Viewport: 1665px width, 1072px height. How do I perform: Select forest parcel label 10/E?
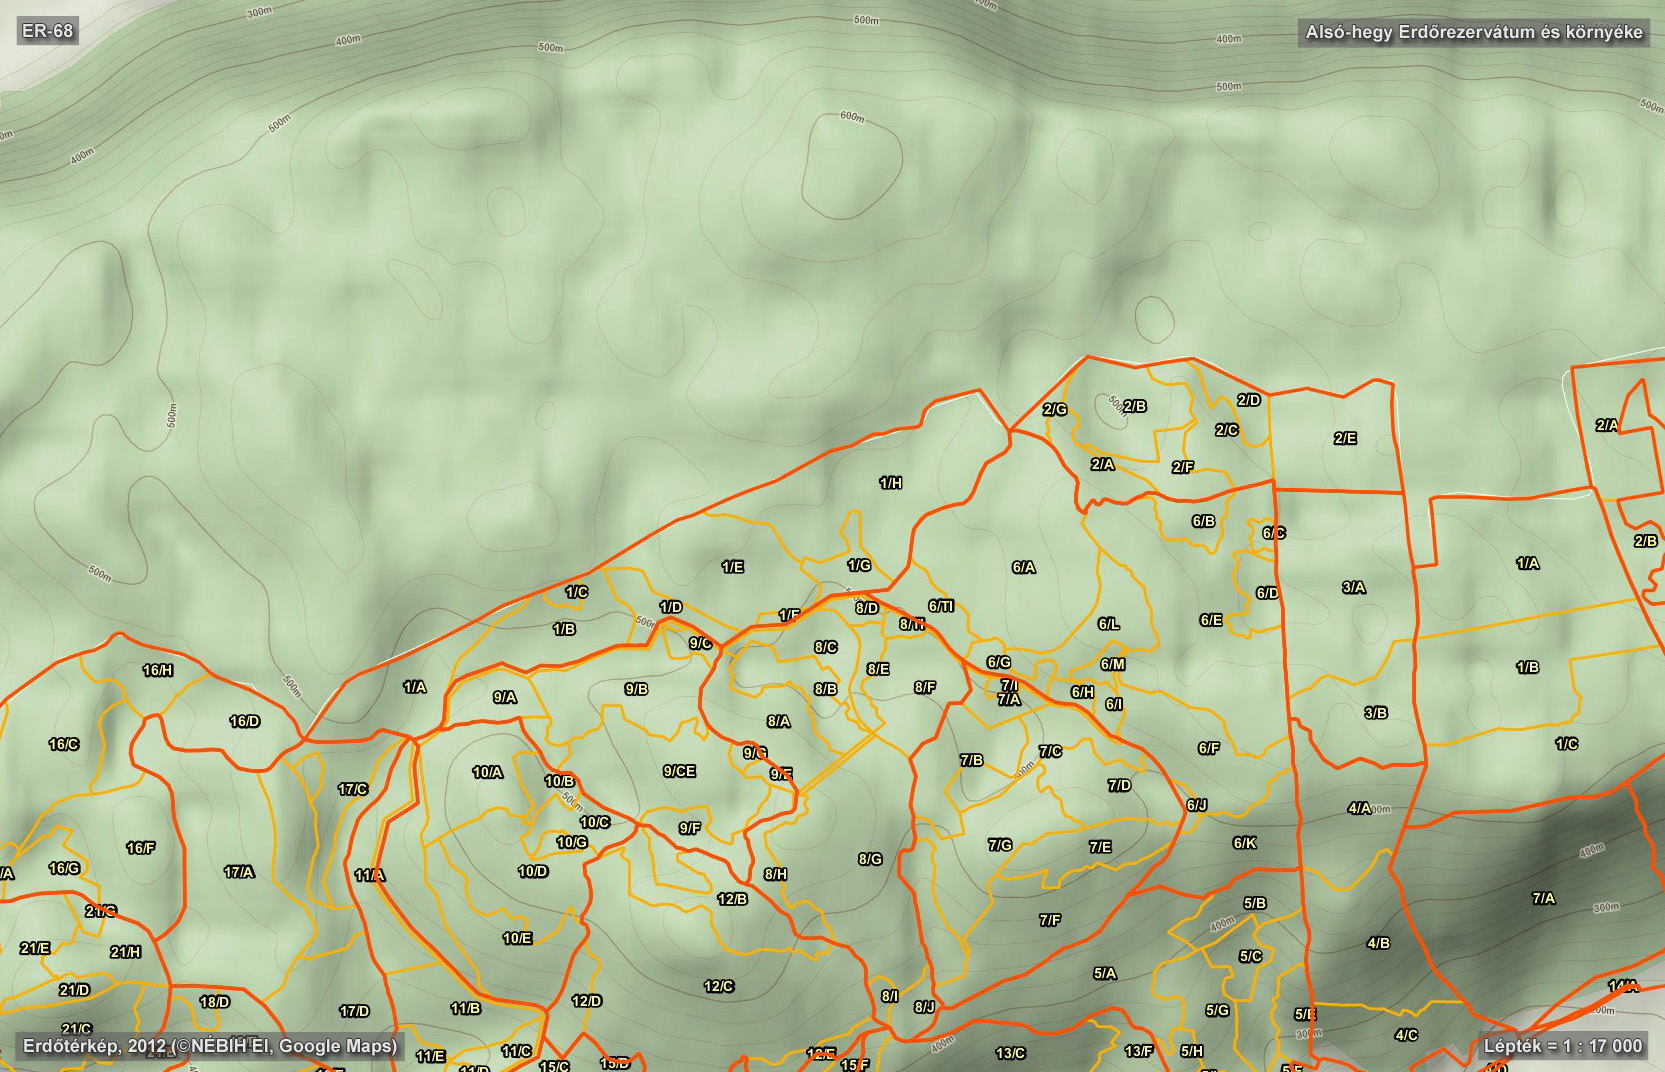517,938
